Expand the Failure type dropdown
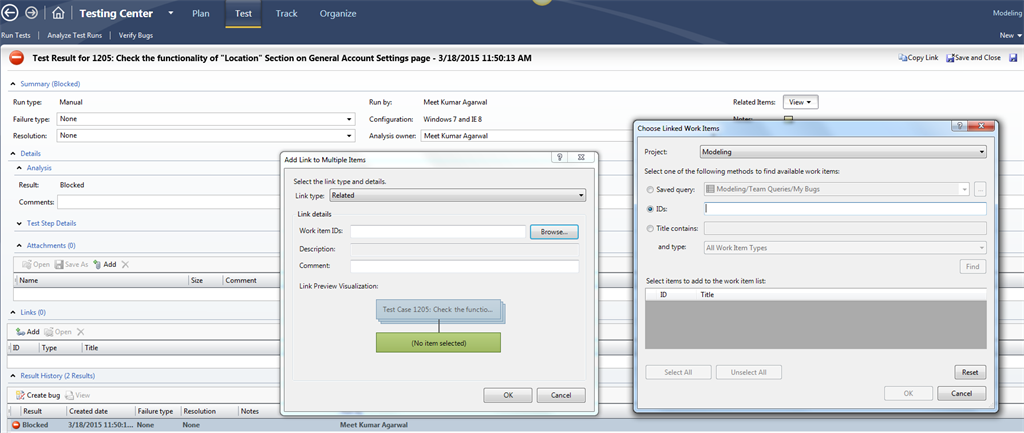 [x=205, y=118]
